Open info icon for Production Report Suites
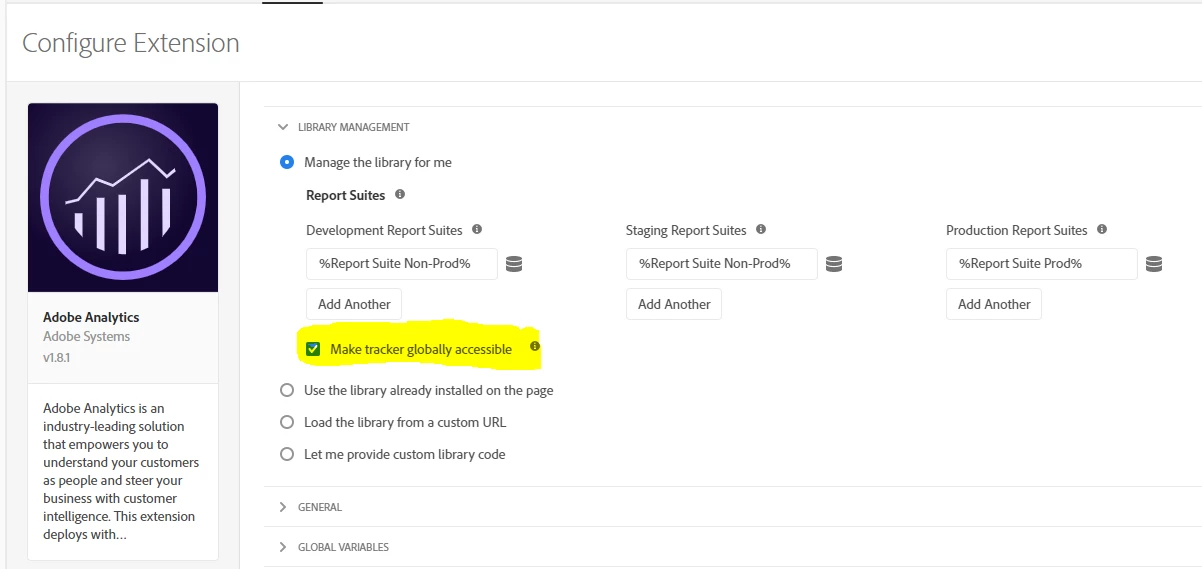The height and width of the screenshot is (569, 1202). click(x=1102, y=229)
